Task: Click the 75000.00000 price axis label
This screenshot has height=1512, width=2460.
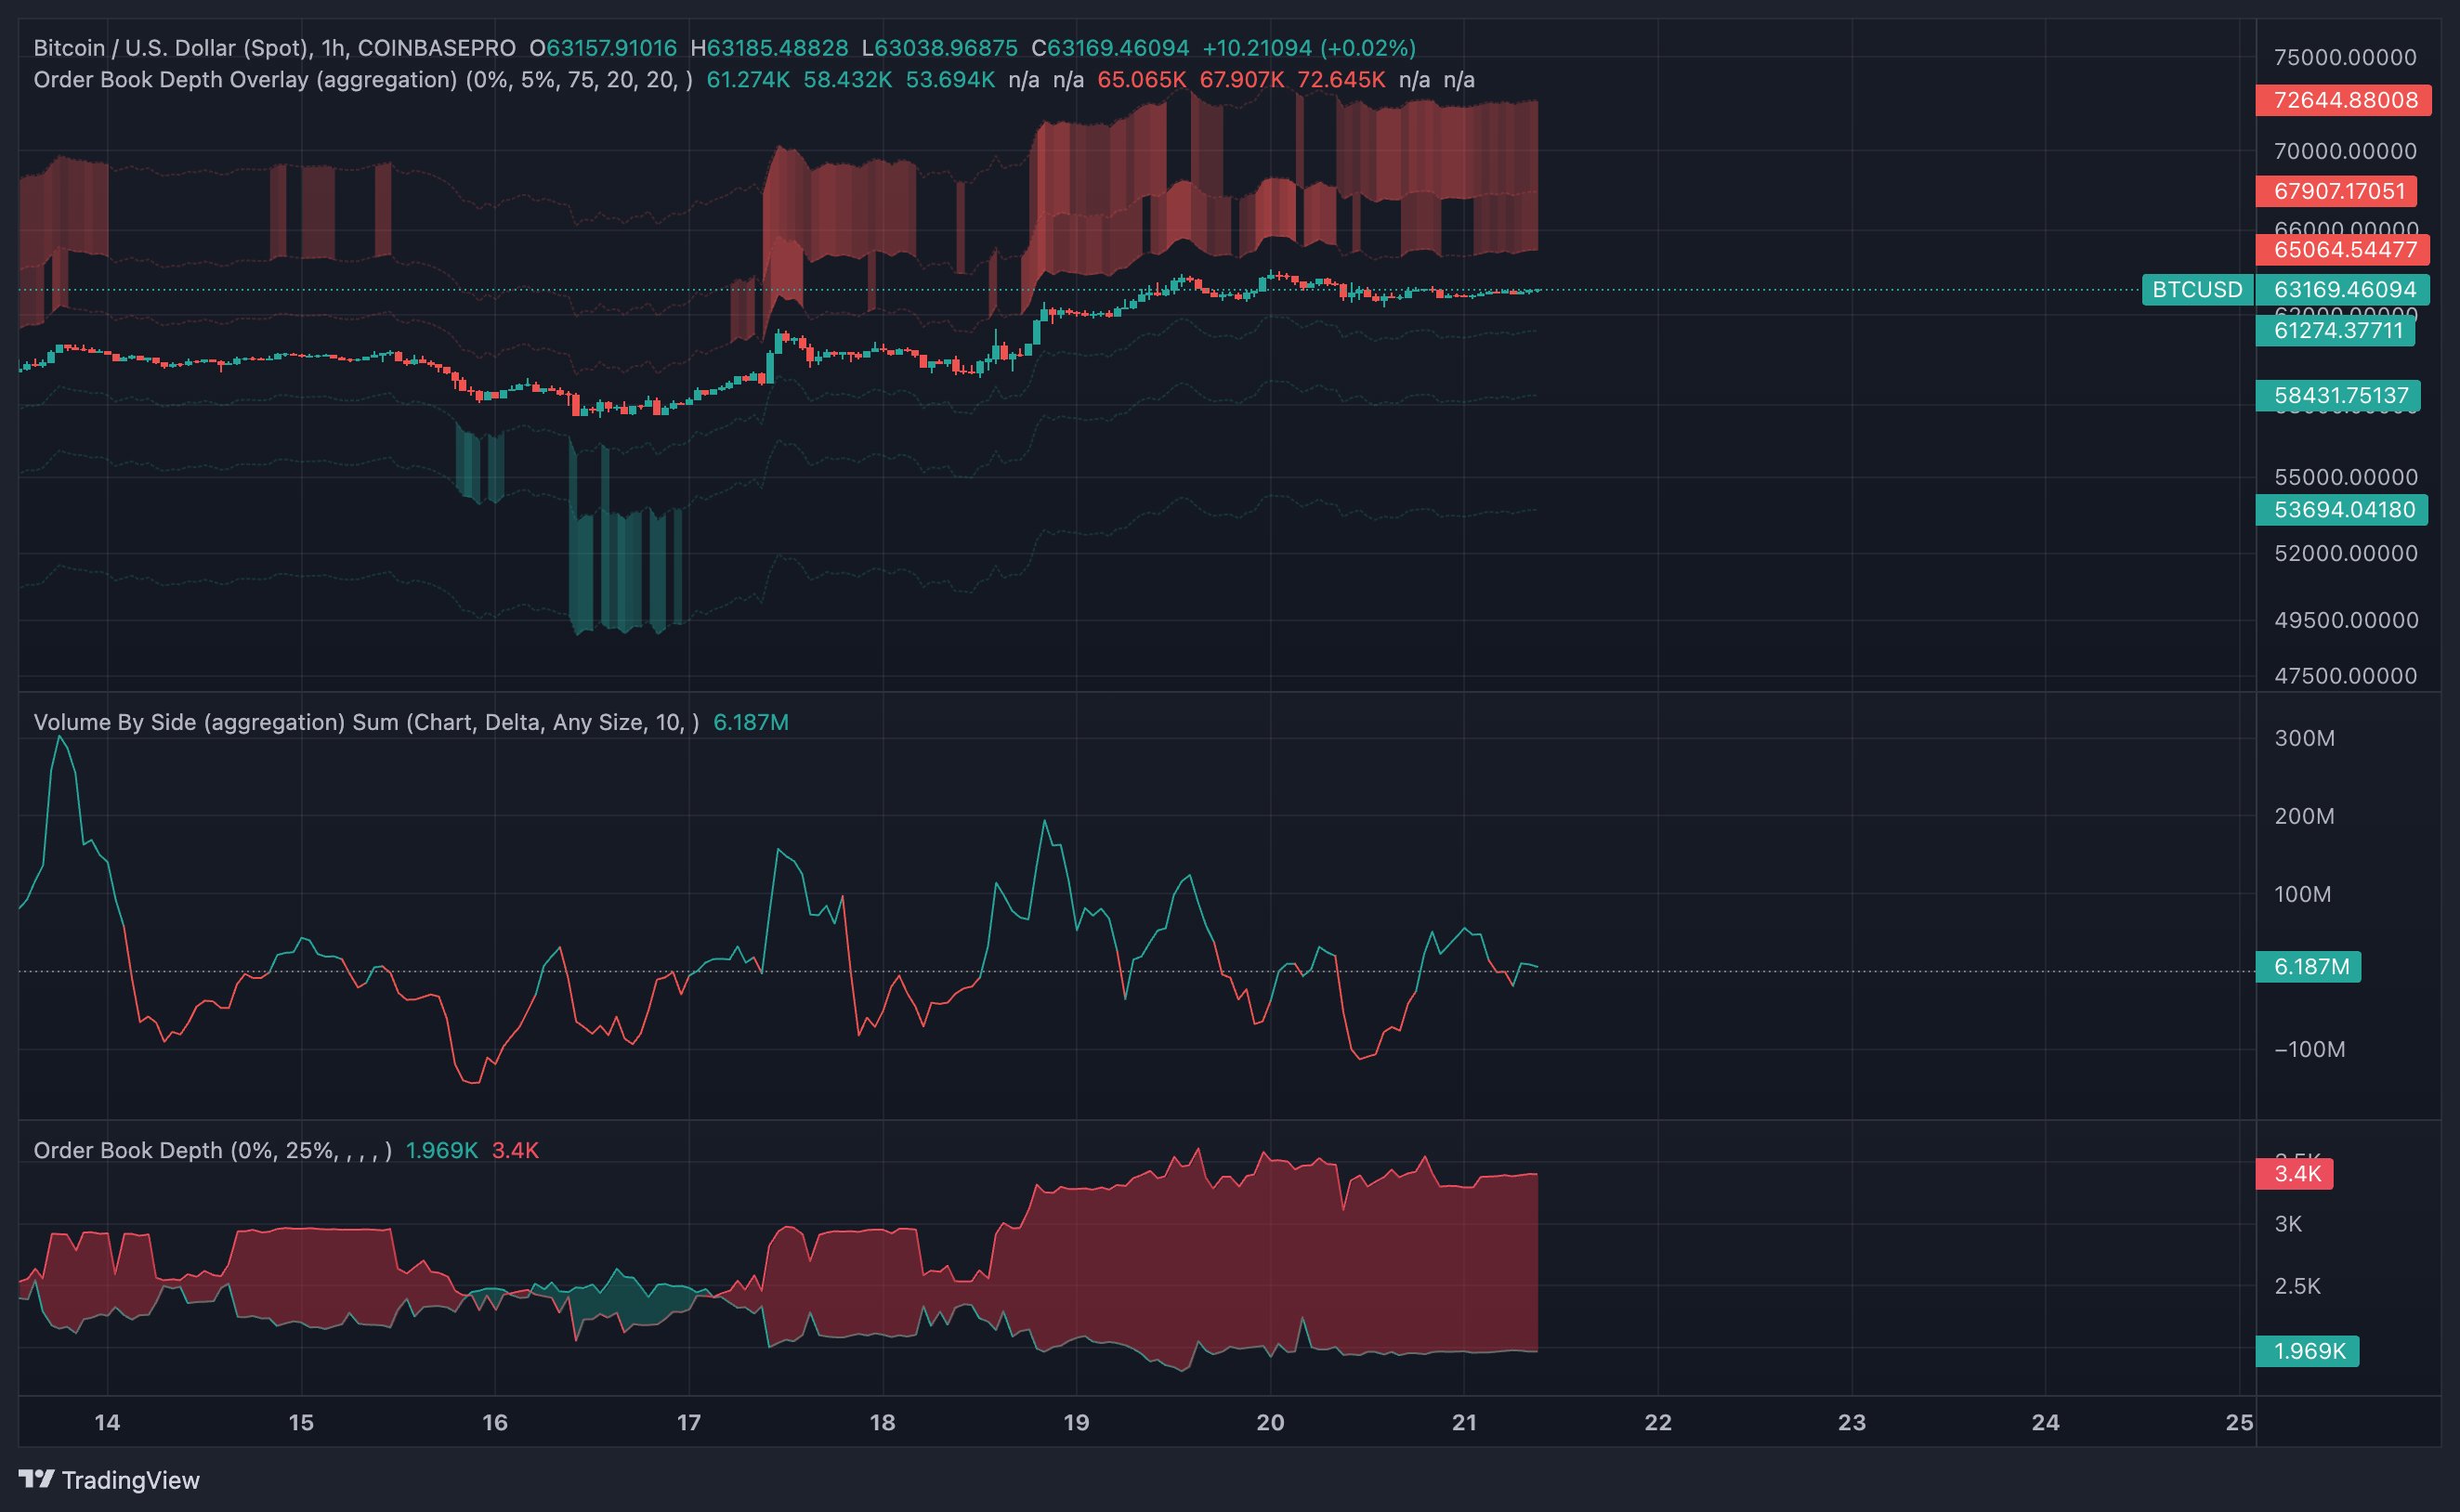Action: point(2345,57)
